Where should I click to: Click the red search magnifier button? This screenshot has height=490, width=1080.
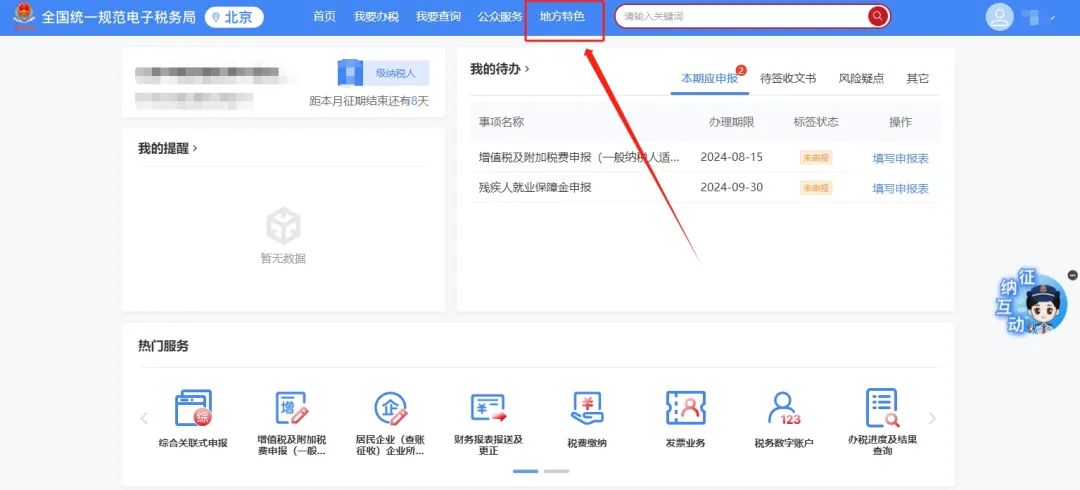click(x=877, y=16)
